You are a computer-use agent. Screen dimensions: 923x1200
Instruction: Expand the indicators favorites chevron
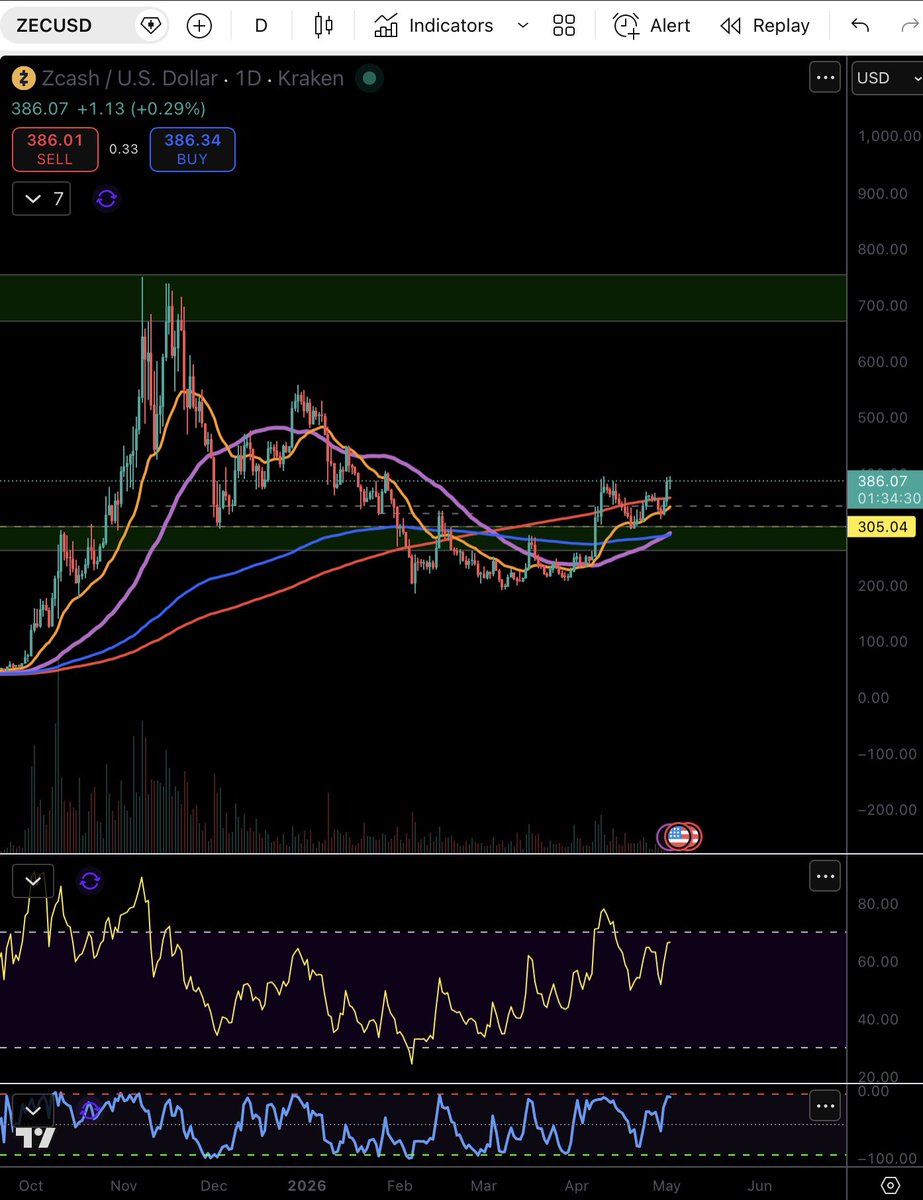522,25
